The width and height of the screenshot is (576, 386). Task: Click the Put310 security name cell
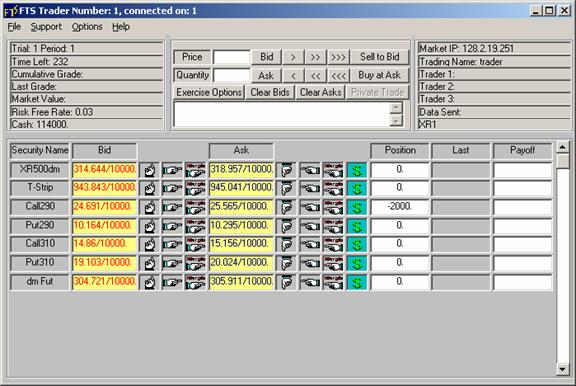coord(40,263)
